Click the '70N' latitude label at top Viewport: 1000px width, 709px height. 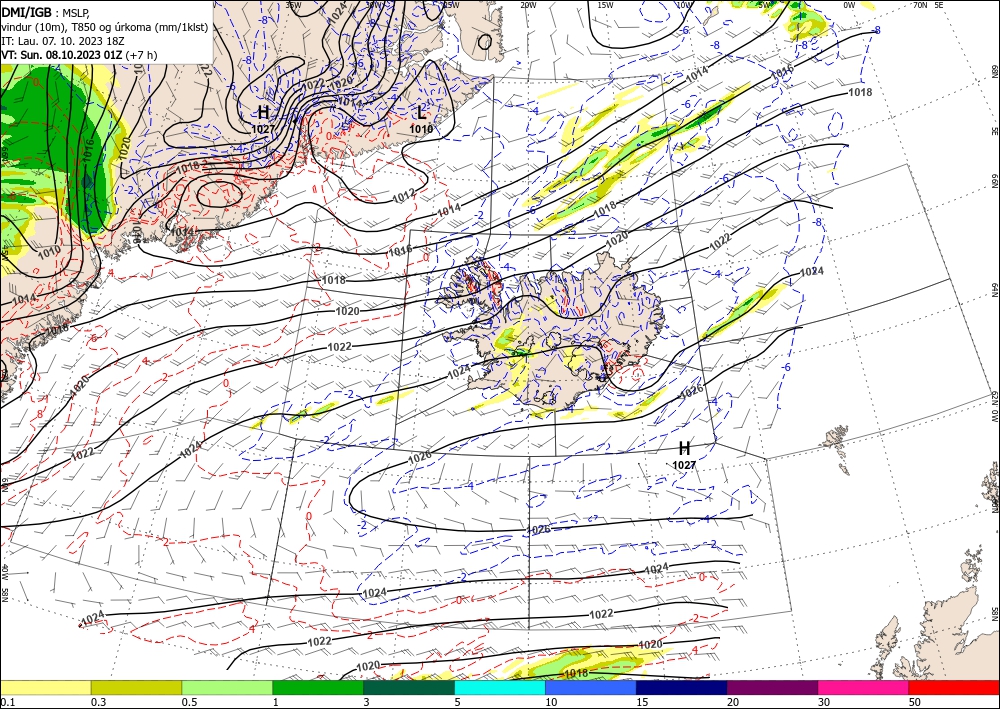(x=920, y=5)
